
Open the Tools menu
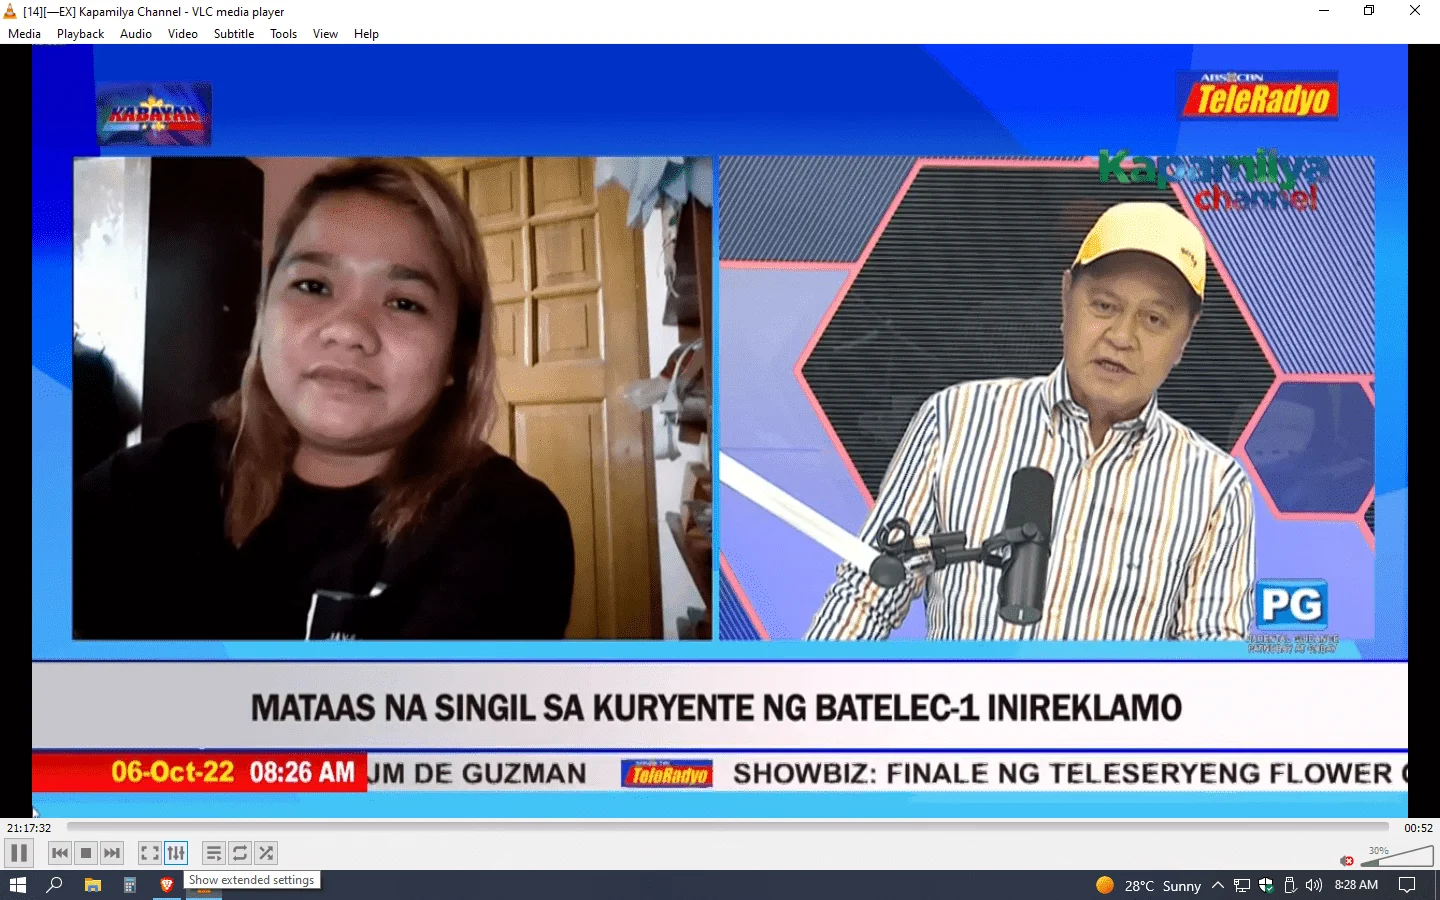(284, 34)
